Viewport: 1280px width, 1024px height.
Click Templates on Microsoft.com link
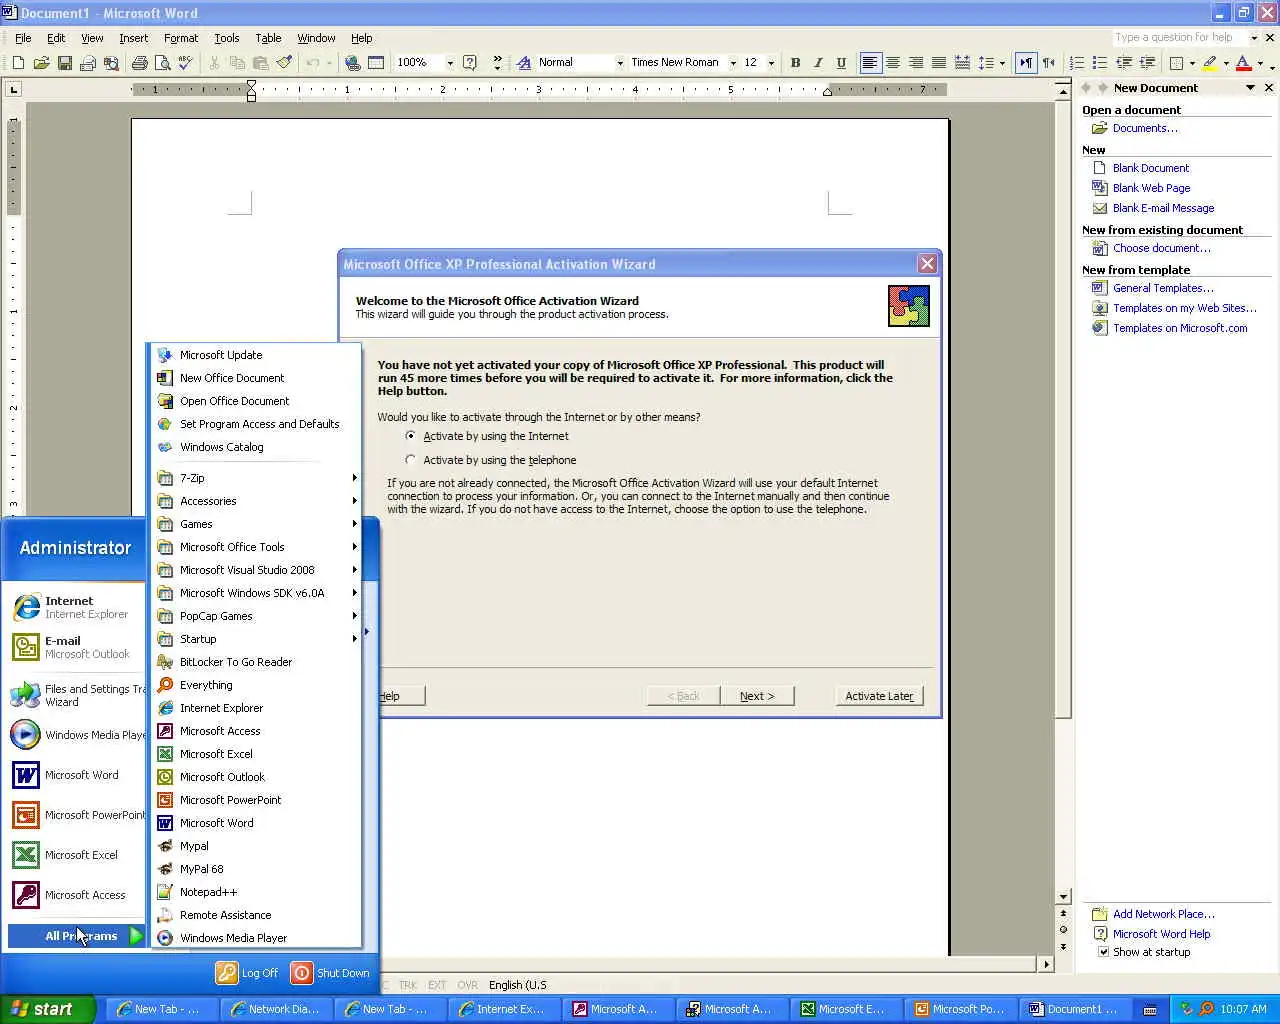[1180, 328]
